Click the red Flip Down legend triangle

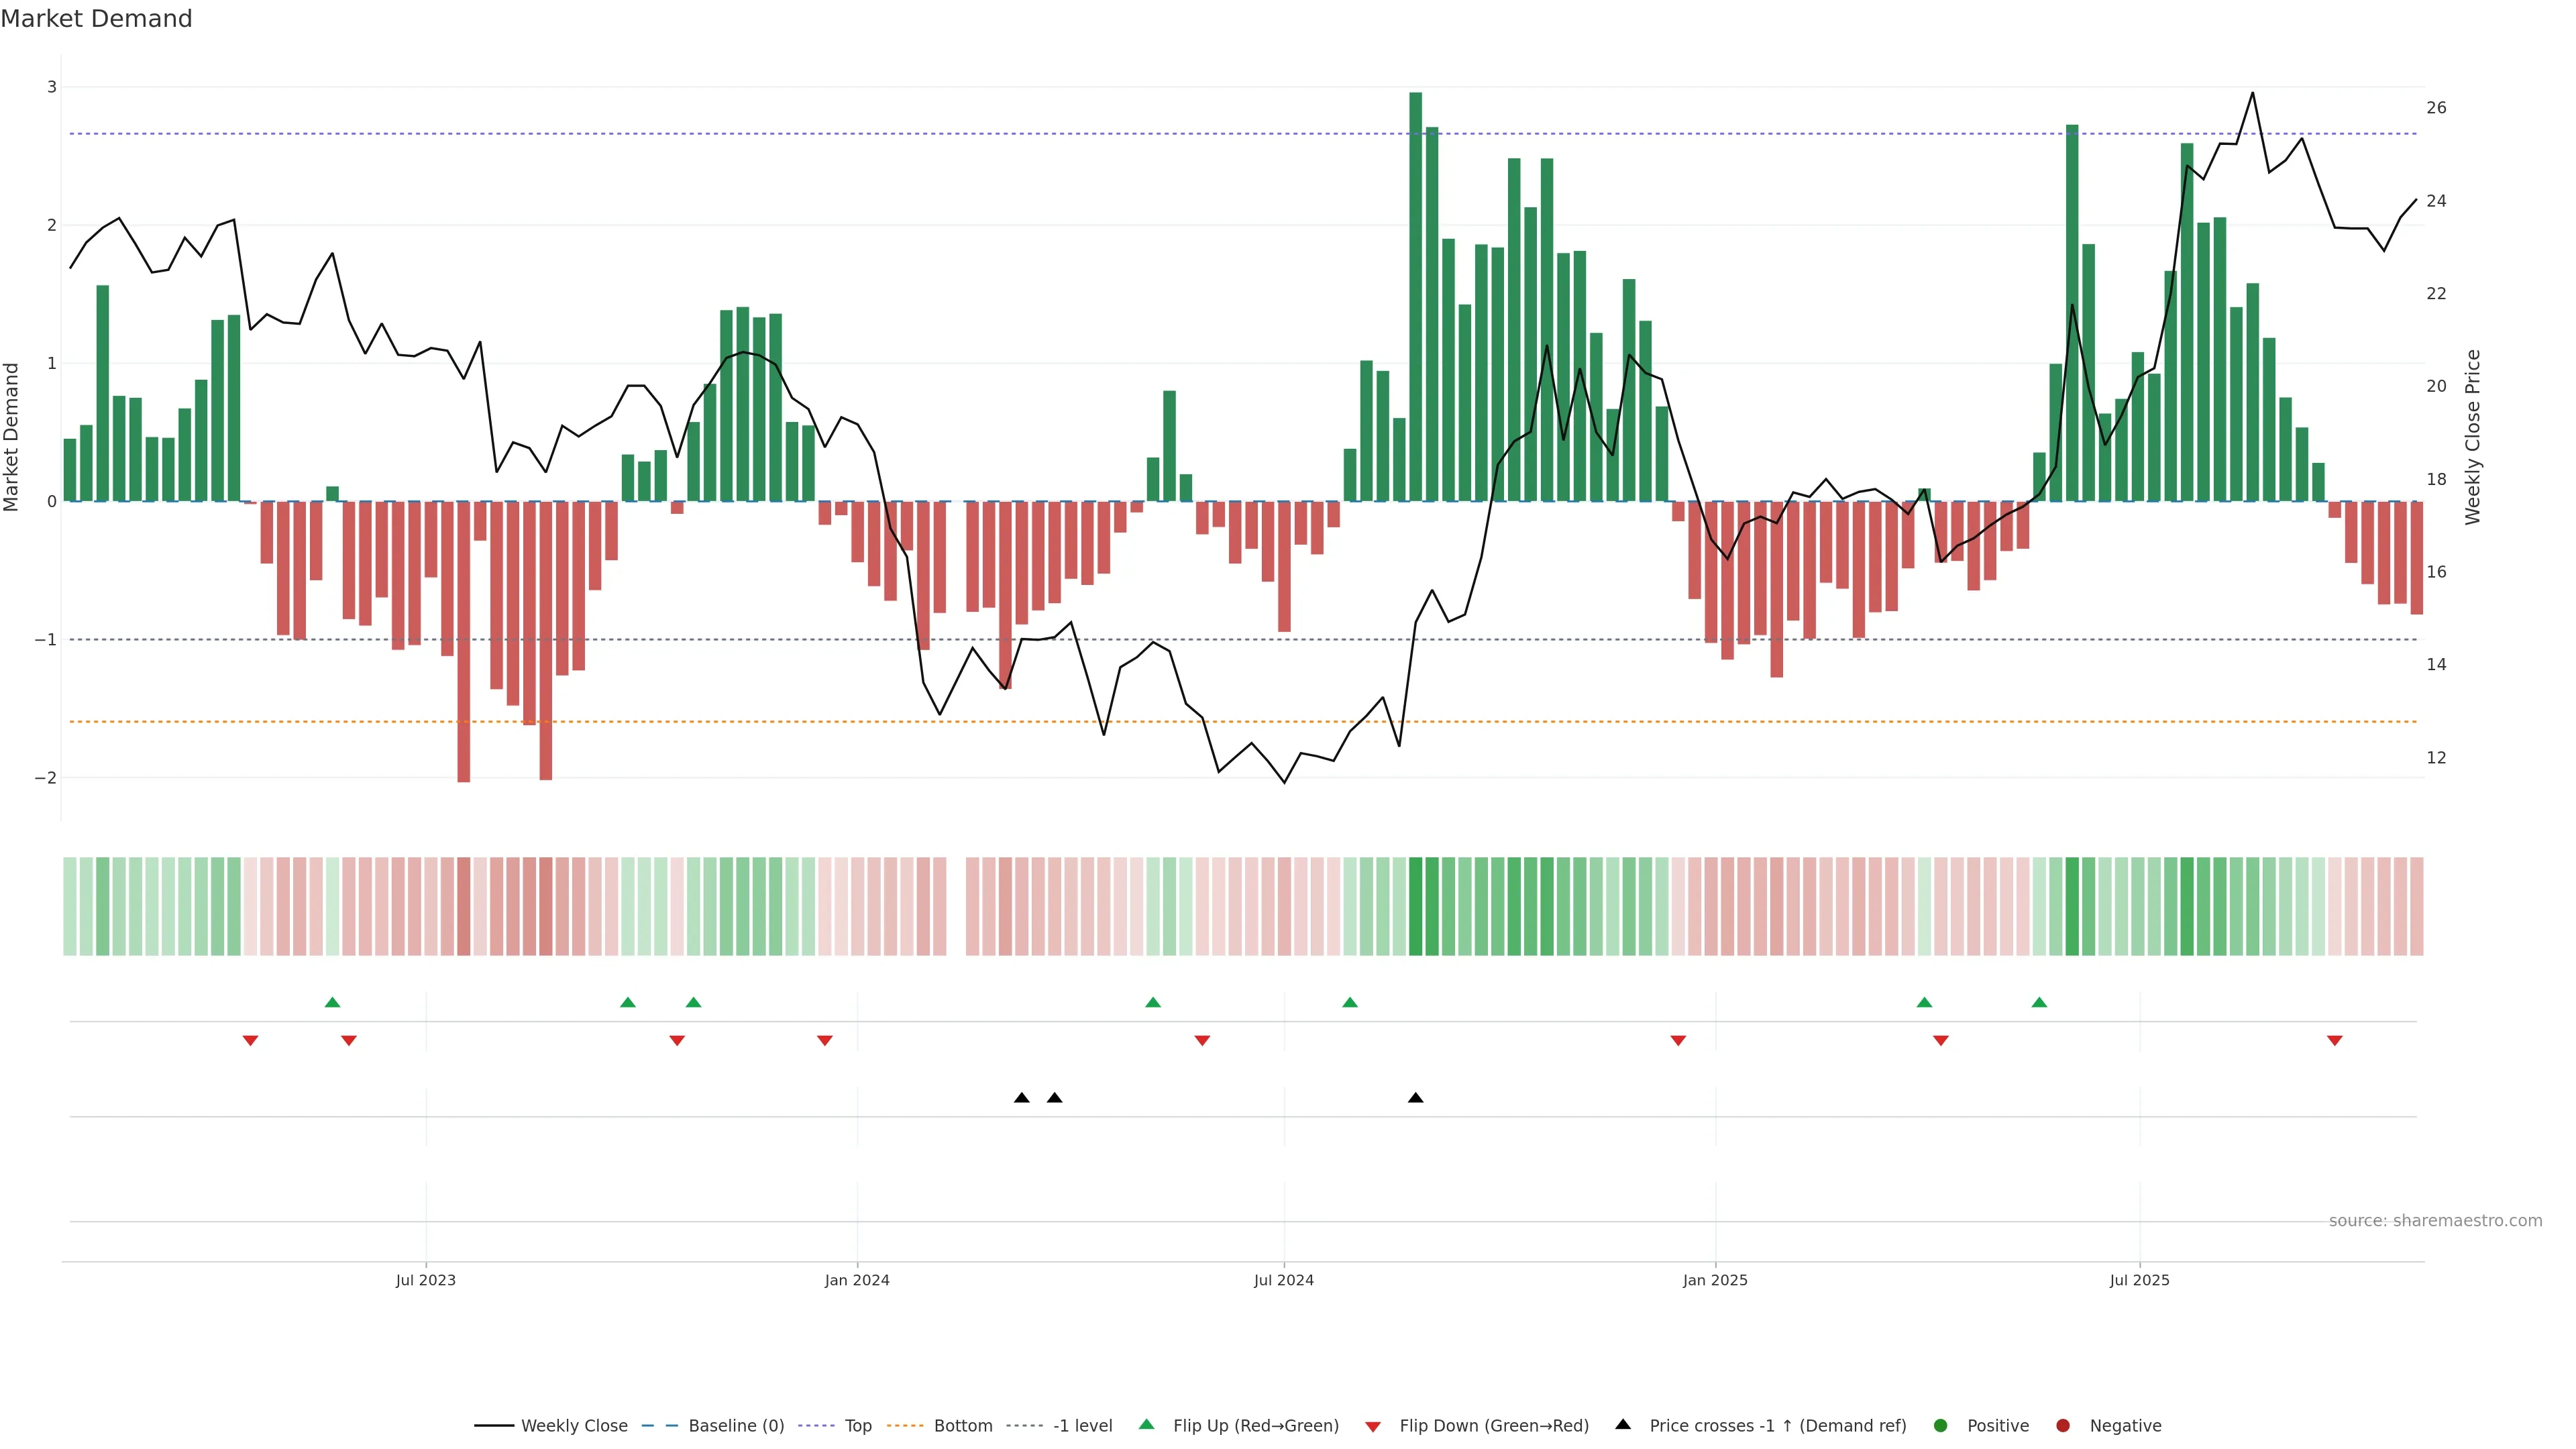point(1373,1426)
